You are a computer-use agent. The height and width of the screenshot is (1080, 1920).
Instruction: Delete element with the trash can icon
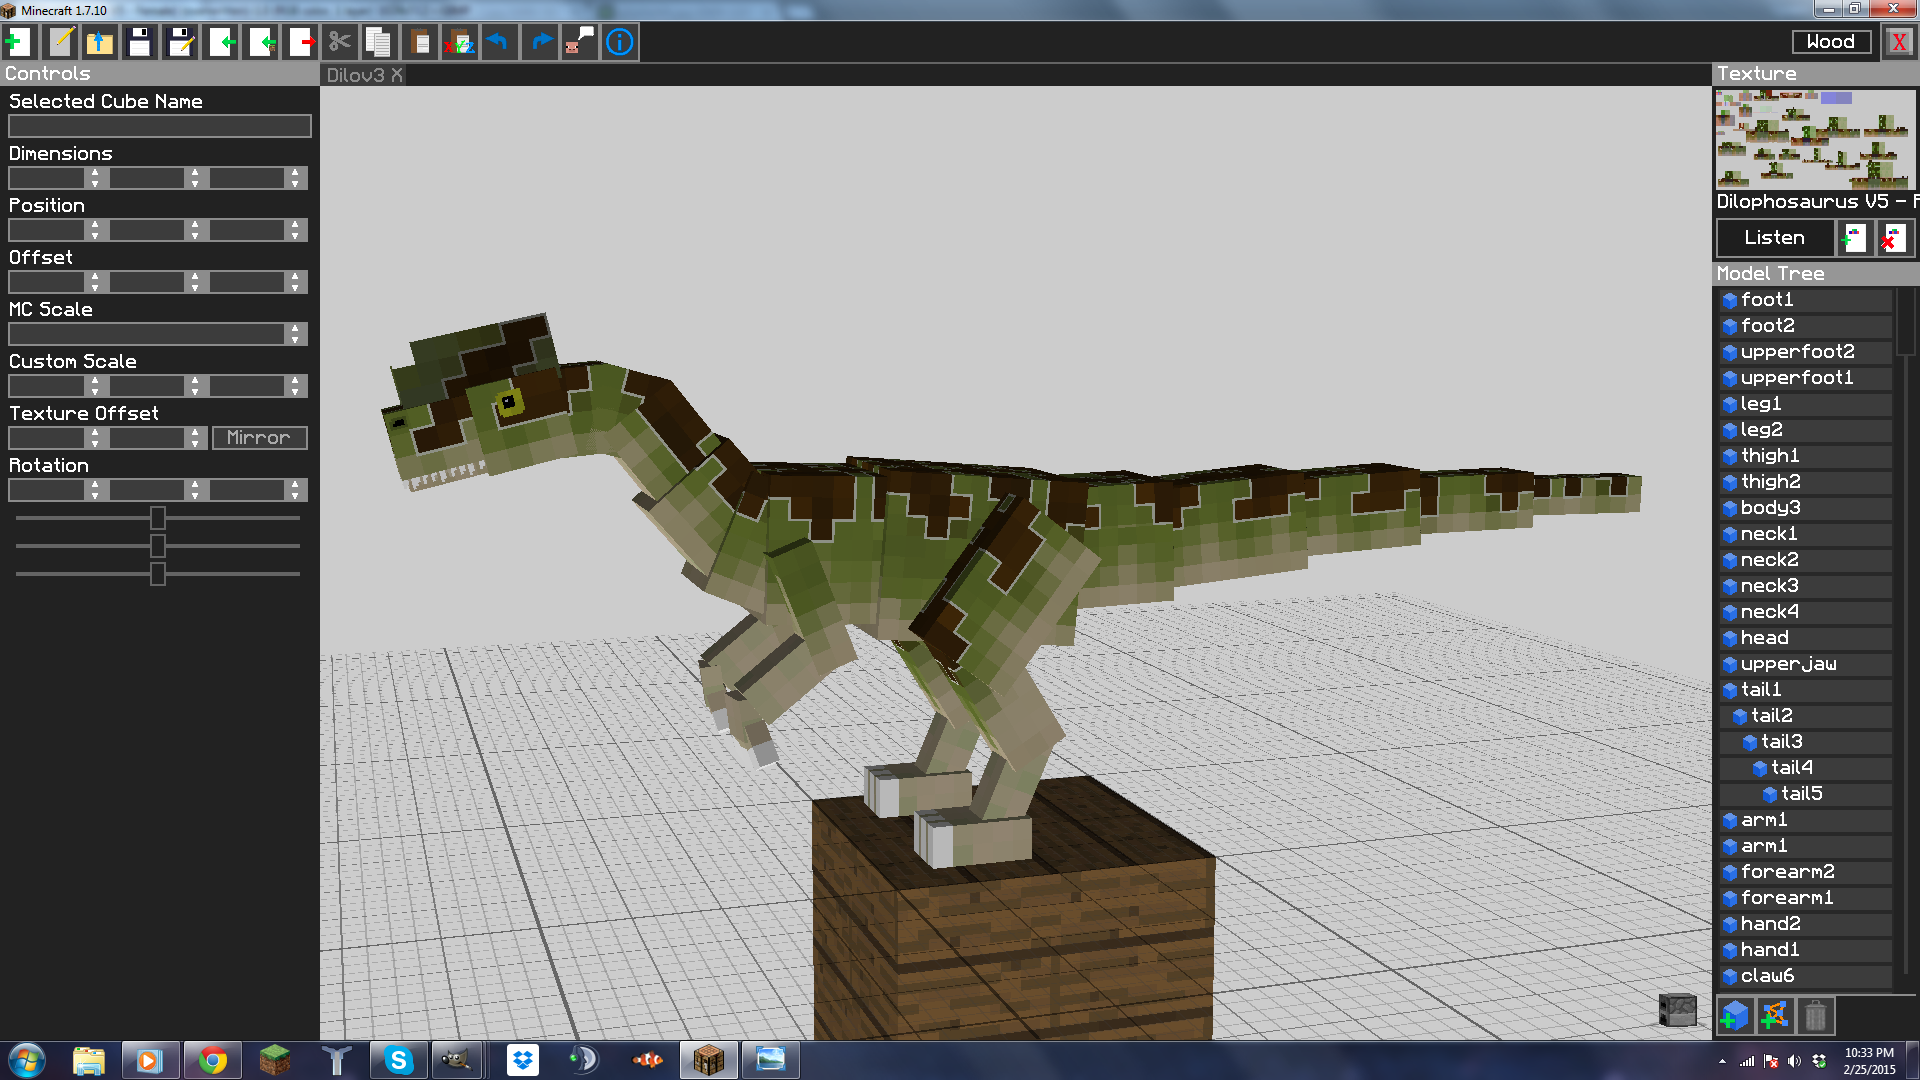(x=1815, y=1016)
